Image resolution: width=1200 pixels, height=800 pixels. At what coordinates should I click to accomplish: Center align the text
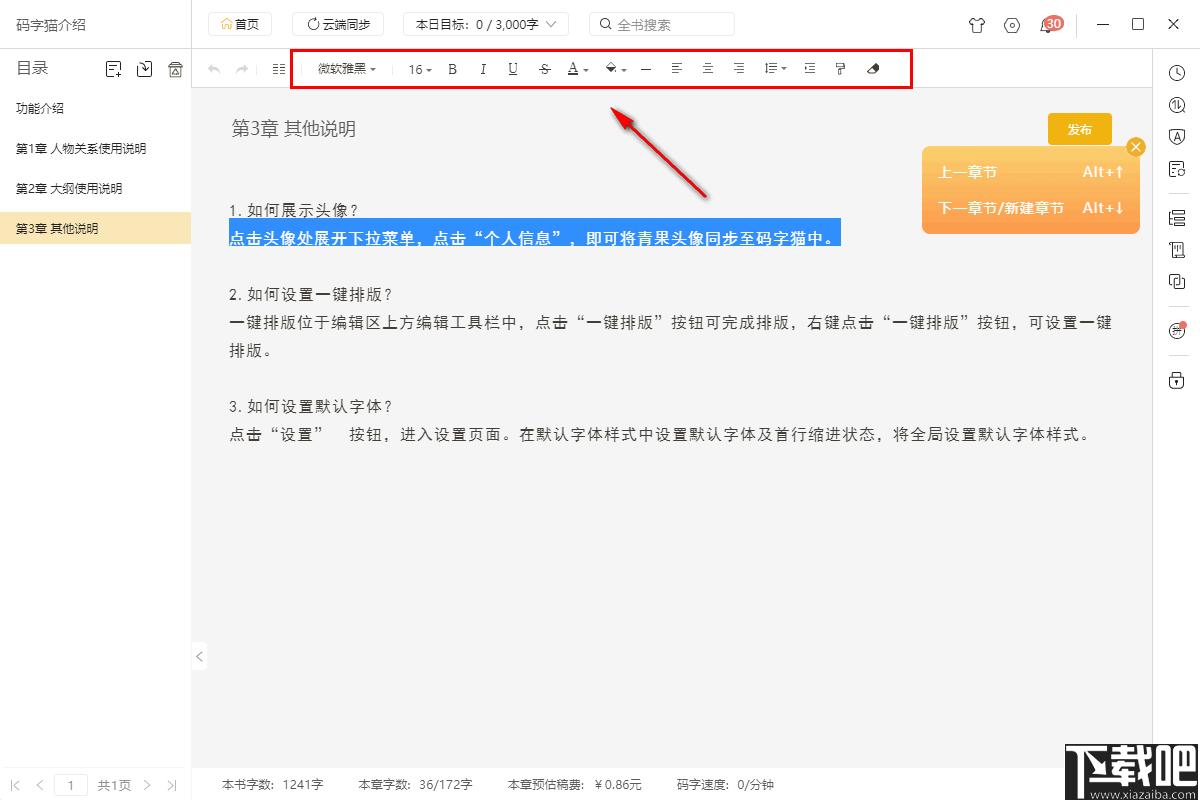pyautogui.click(x=707, y=69)
